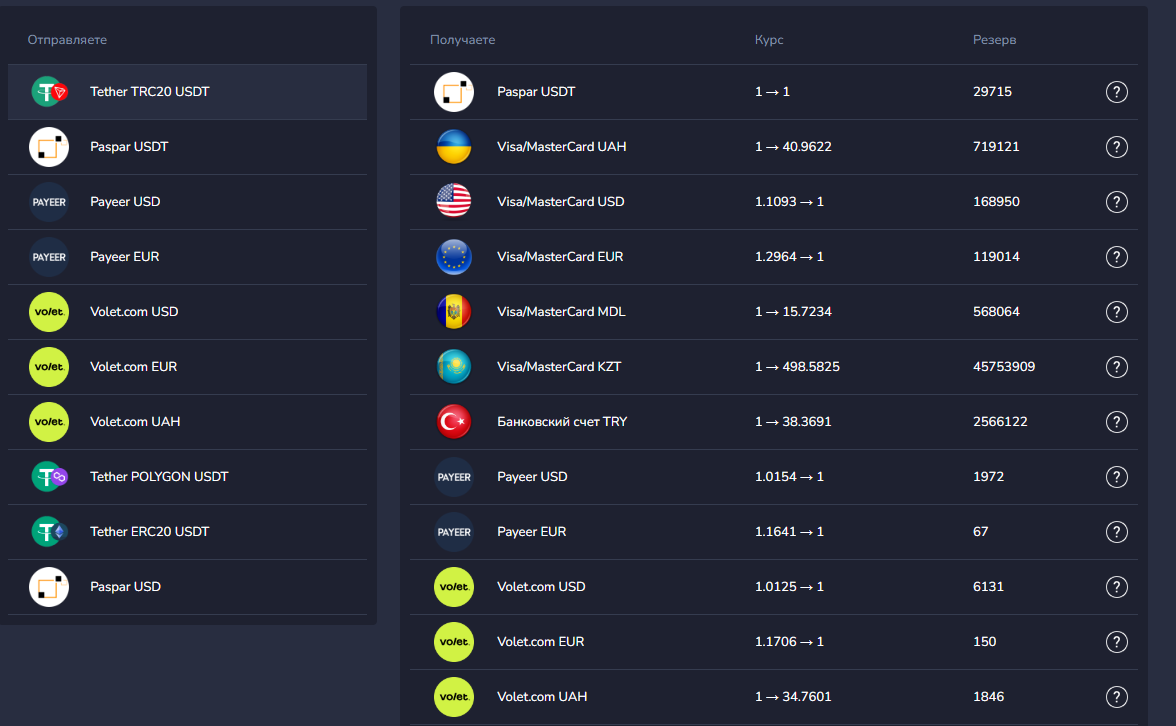This screenshot has height=726, width=1176.
Task: Click the Volet.com UAH logo in send list
Action: pyautogui.click(x=49, y=422)
